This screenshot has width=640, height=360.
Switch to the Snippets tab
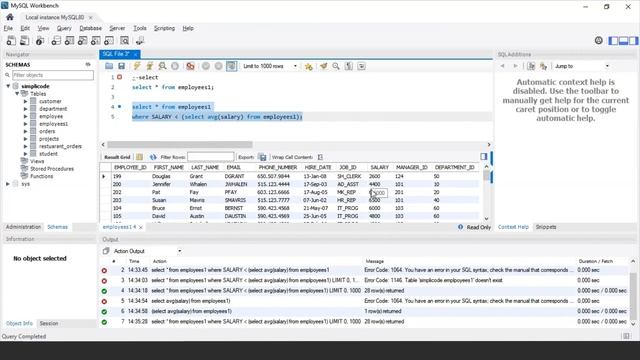[546, 227]
